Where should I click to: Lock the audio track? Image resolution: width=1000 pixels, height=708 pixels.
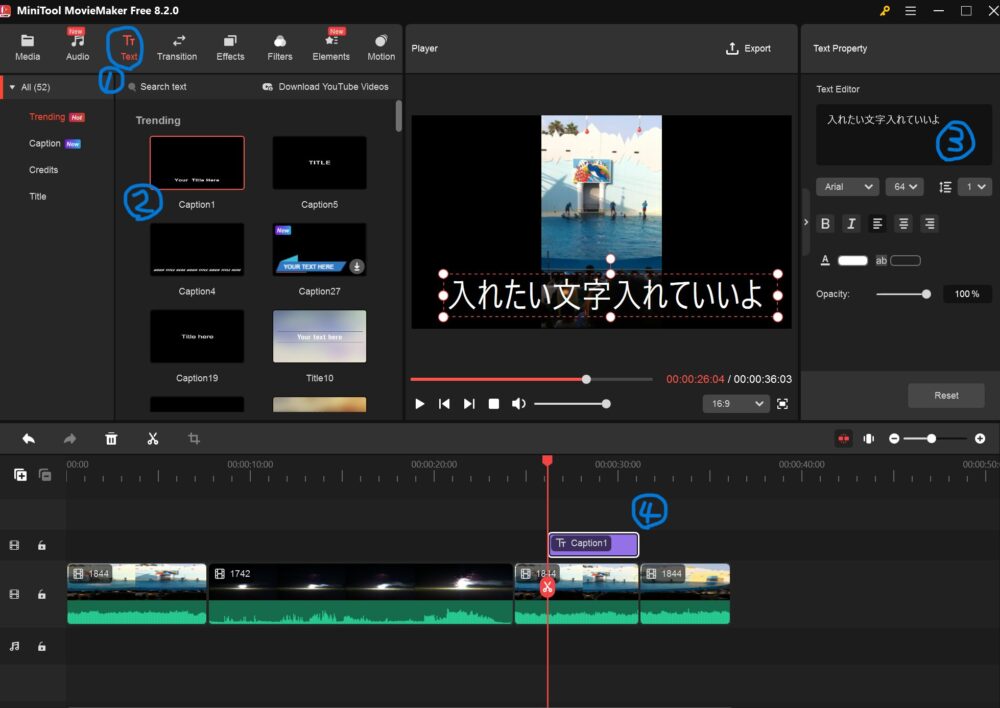pyautogui.click(x=41, y=647)
